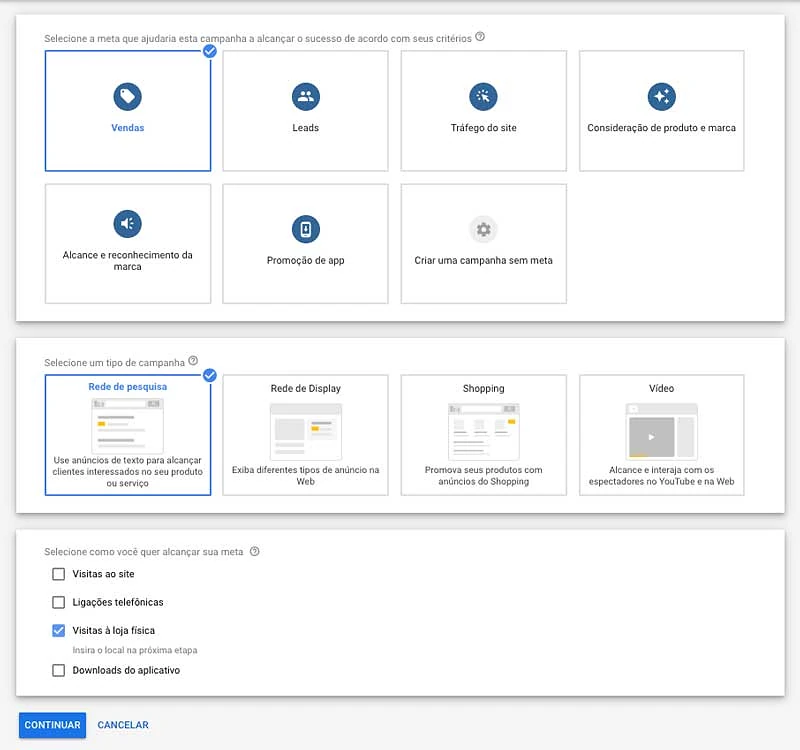The image size is (800, 750).
Task: Click the Rede de pesquisa illustration
Action: pos(128,426)
